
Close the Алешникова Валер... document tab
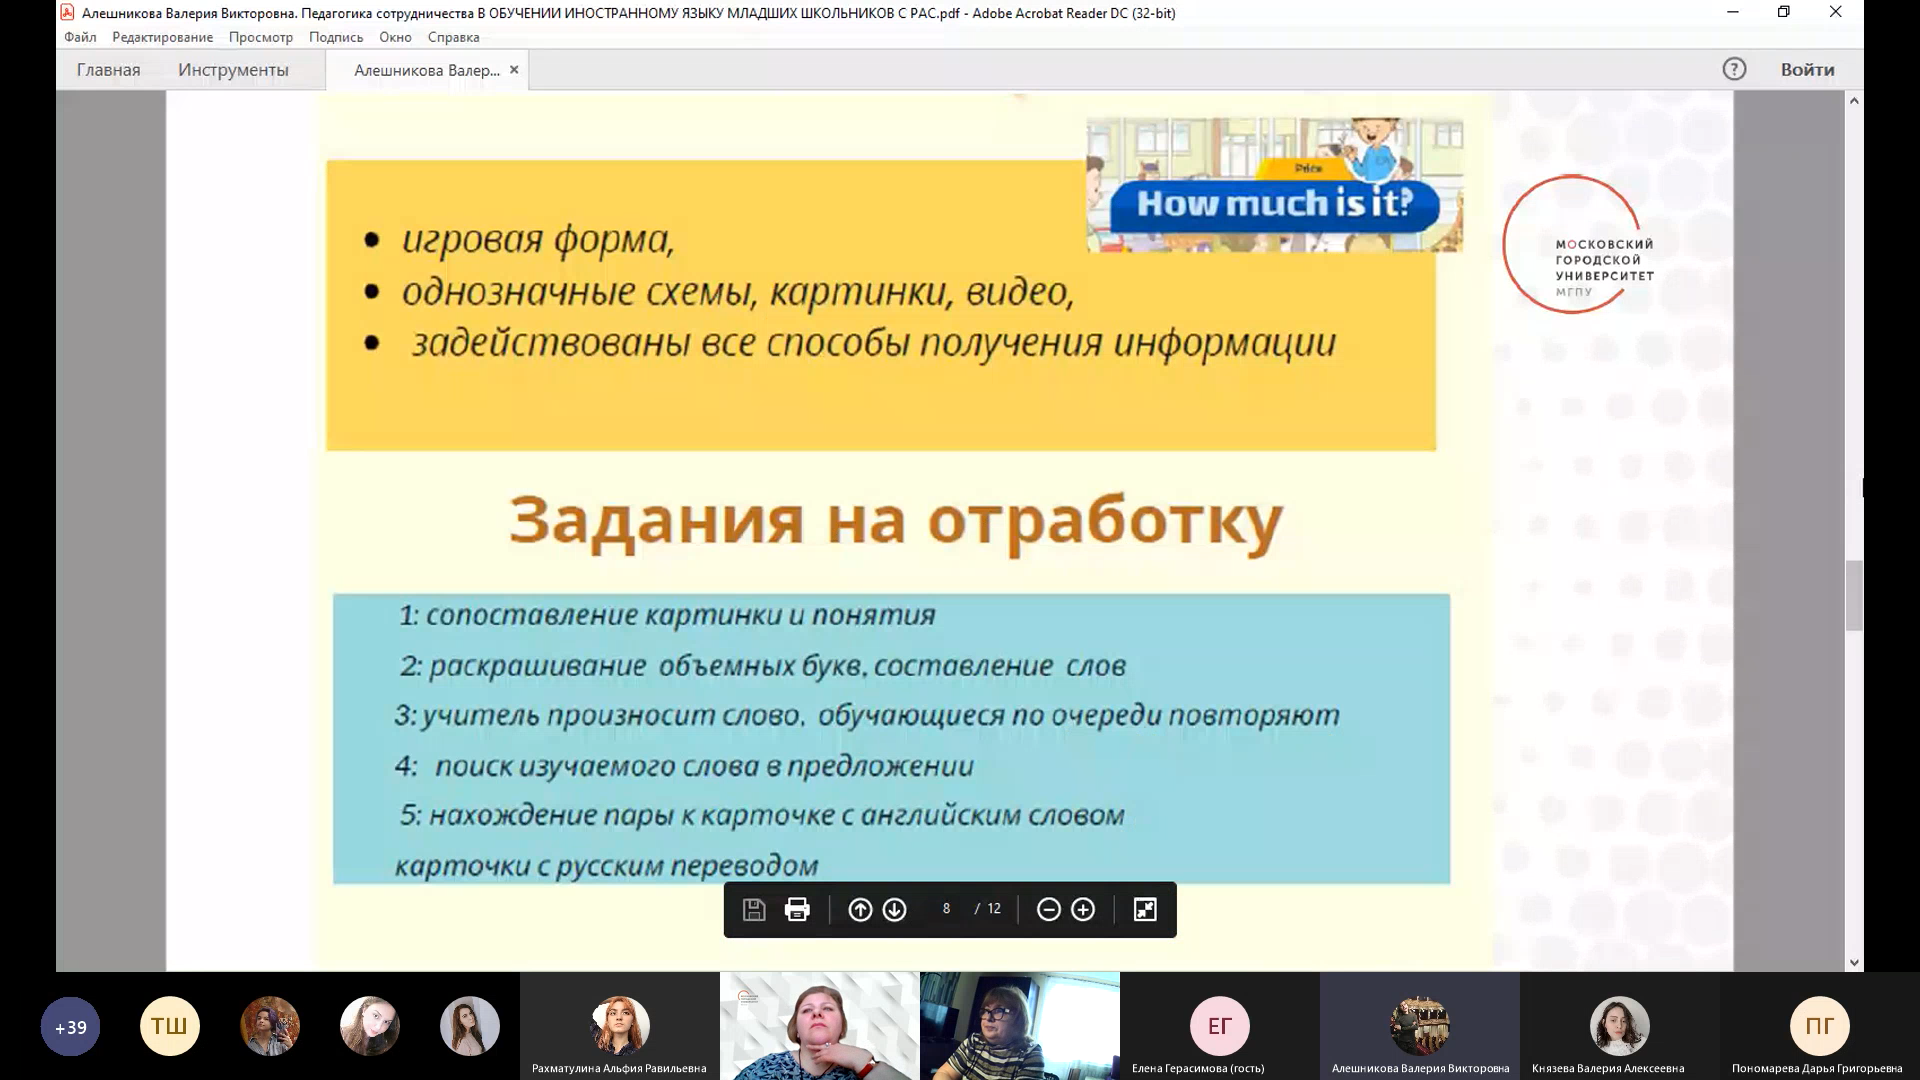[x=514, y=70]
